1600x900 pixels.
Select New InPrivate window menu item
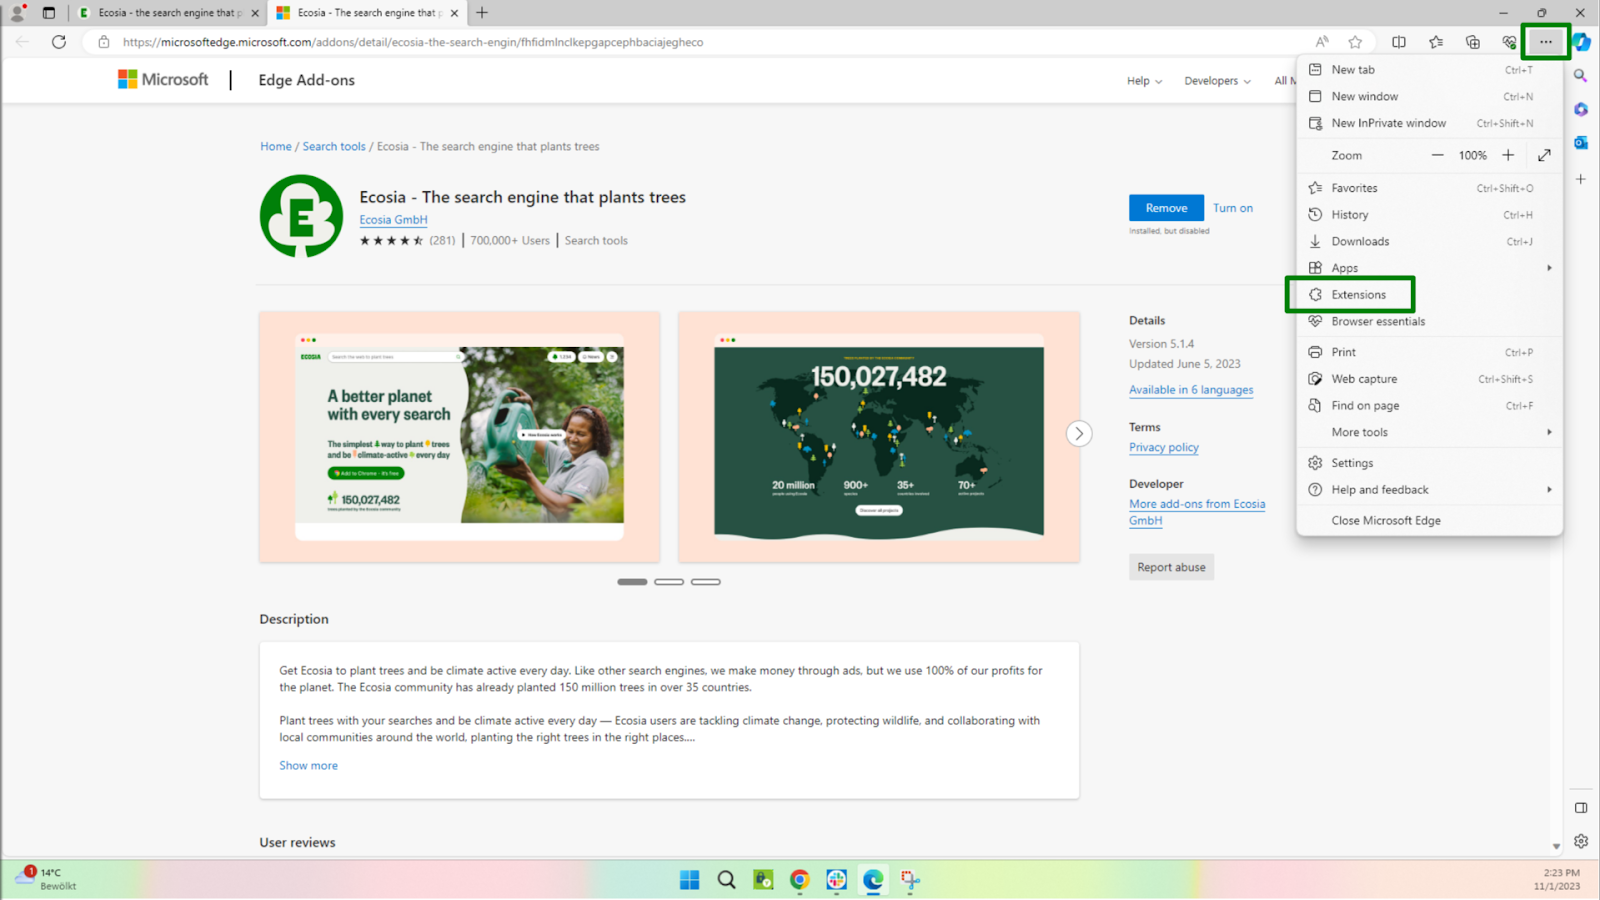[x=1429, y=123]
